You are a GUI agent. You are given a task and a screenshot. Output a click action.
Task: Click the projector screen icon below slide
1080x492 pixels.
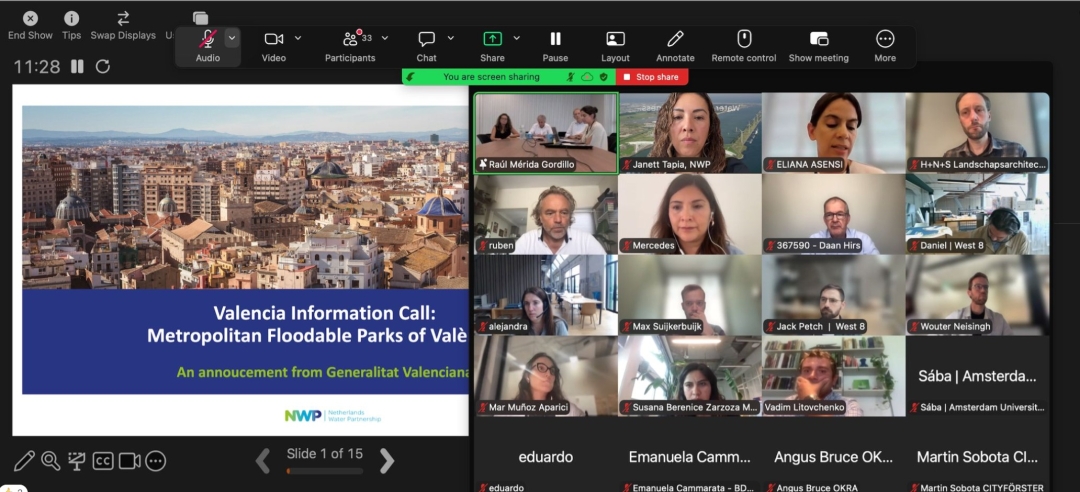76,460
